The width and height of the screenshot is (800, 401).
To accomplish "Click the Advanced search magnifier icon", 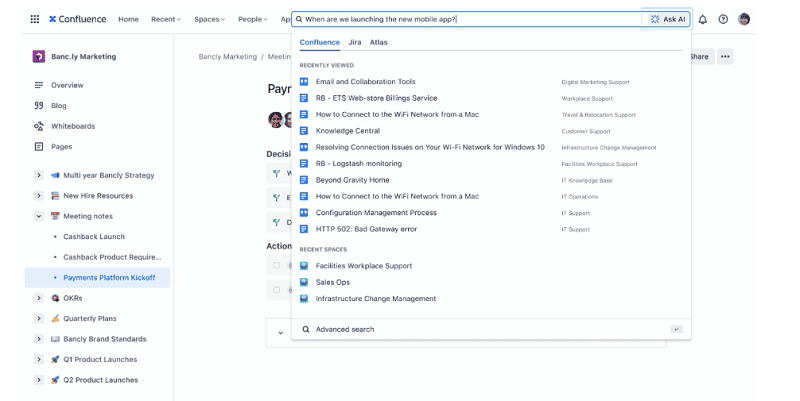I will [x=306, y=329].
